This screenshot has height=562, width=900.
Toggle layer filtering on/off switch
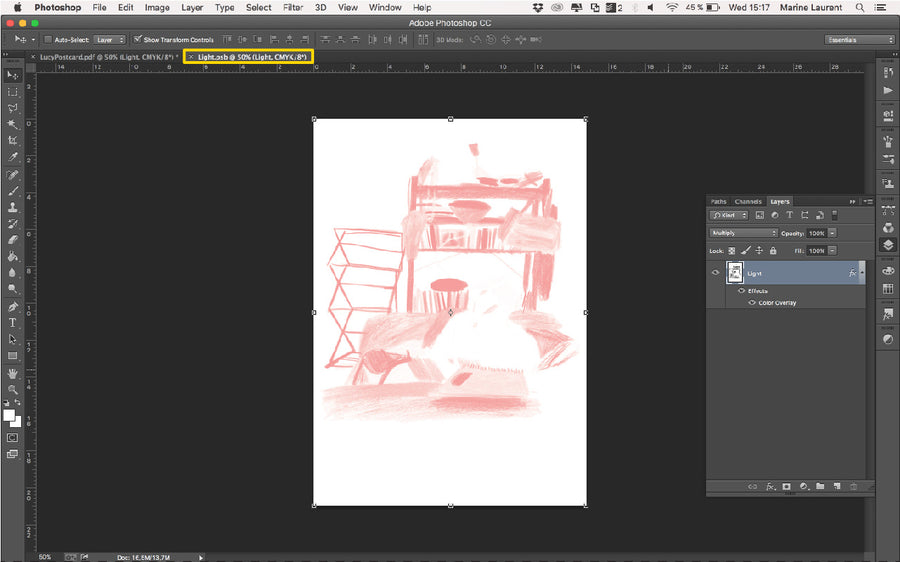coord(835,215)
